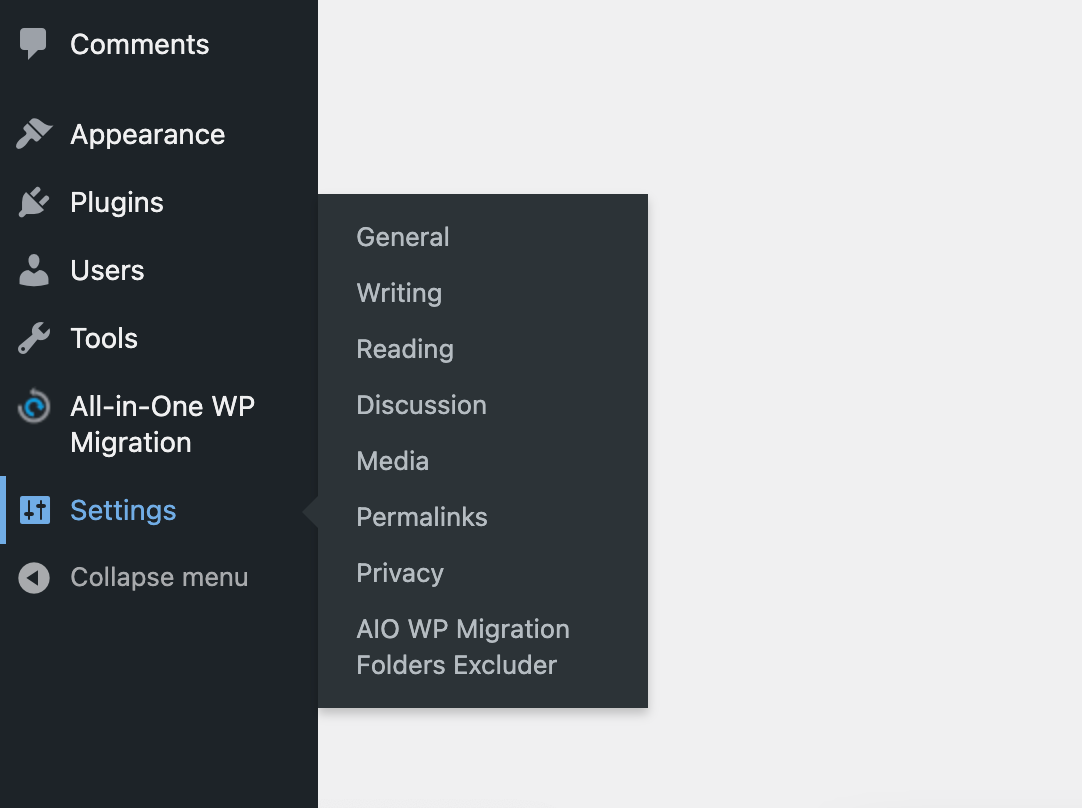Open the Plugins menu label

[x=117, y=202]
